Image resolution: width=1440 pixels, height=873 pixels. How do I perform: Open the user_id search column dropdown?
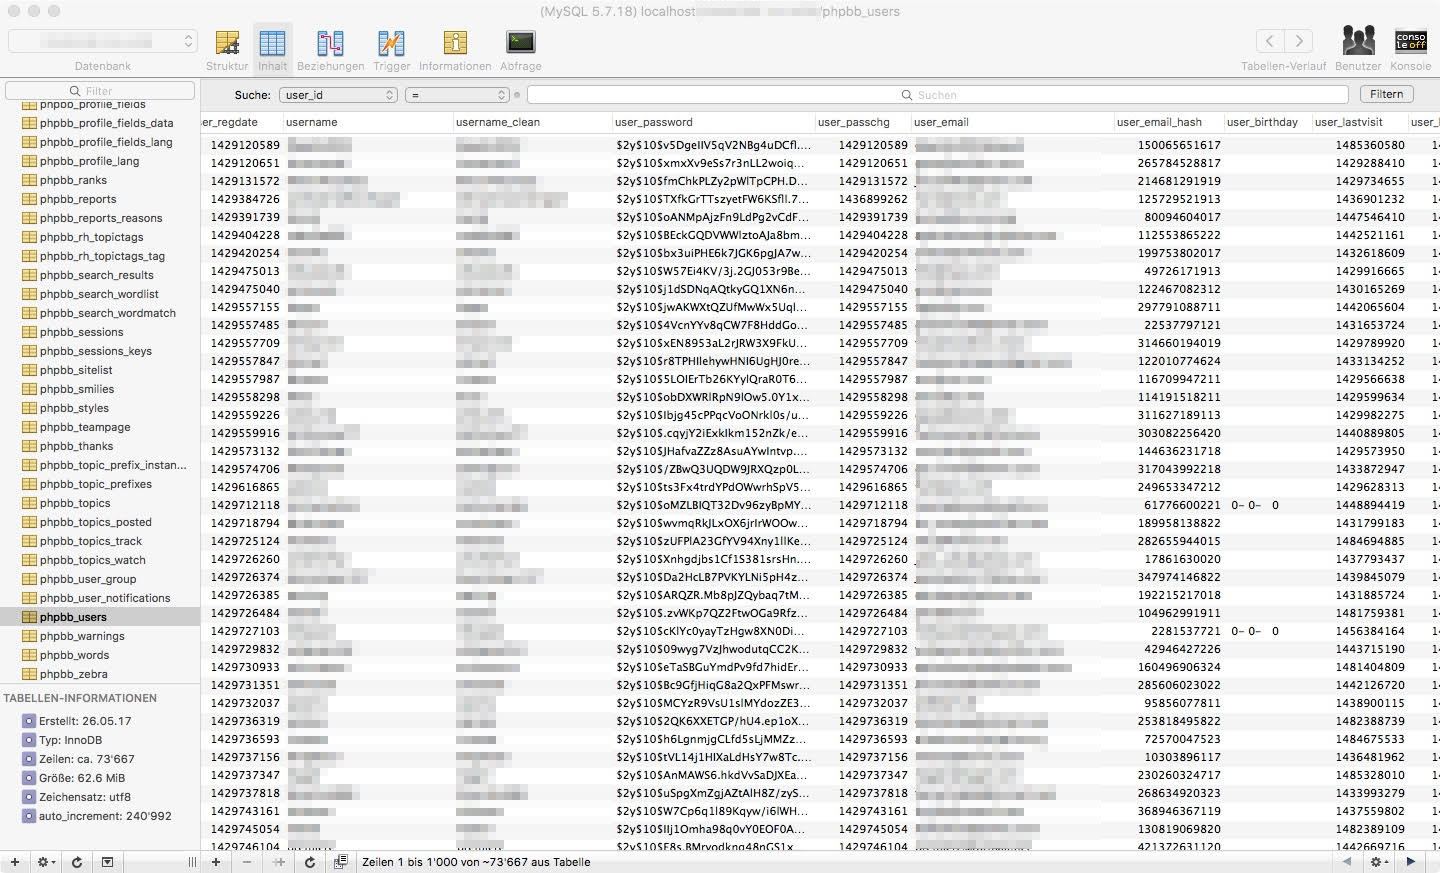coord(337,94)
